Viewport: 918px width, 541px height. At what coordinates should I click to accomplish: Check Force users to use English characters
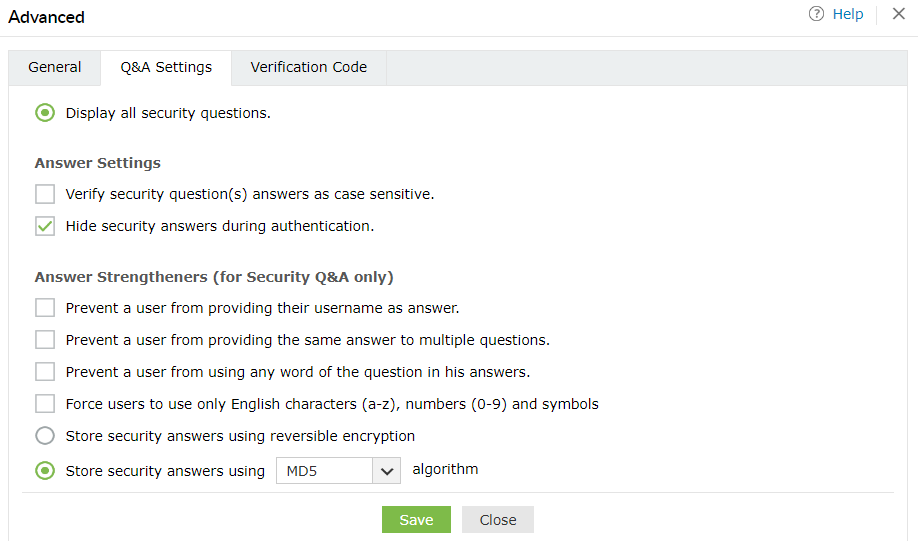[45, 404]
